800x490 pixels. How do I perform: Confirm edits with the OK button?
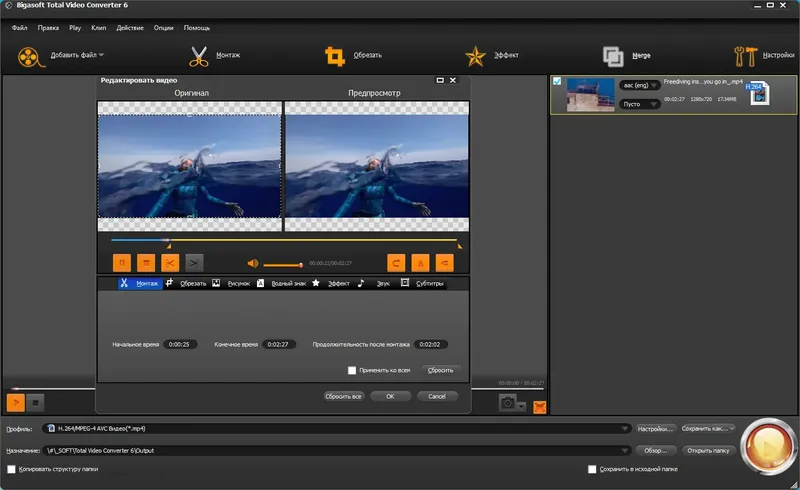(x=390, y=397)
